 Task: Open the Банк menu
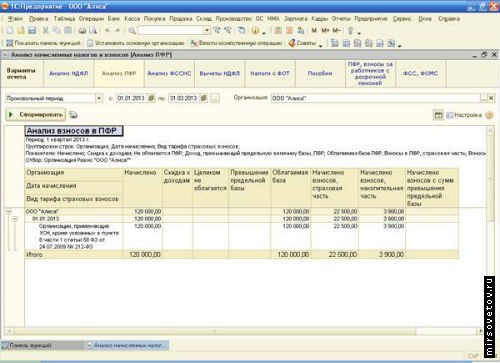pyautogui.click(x=114, y=19)
